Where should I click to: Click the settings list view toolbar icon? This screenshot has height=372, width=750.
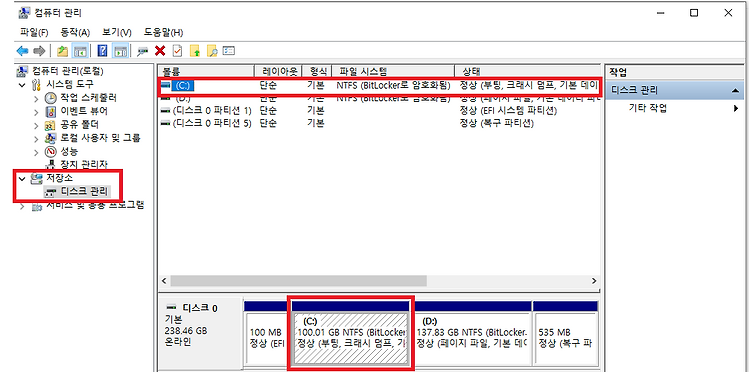229,51
